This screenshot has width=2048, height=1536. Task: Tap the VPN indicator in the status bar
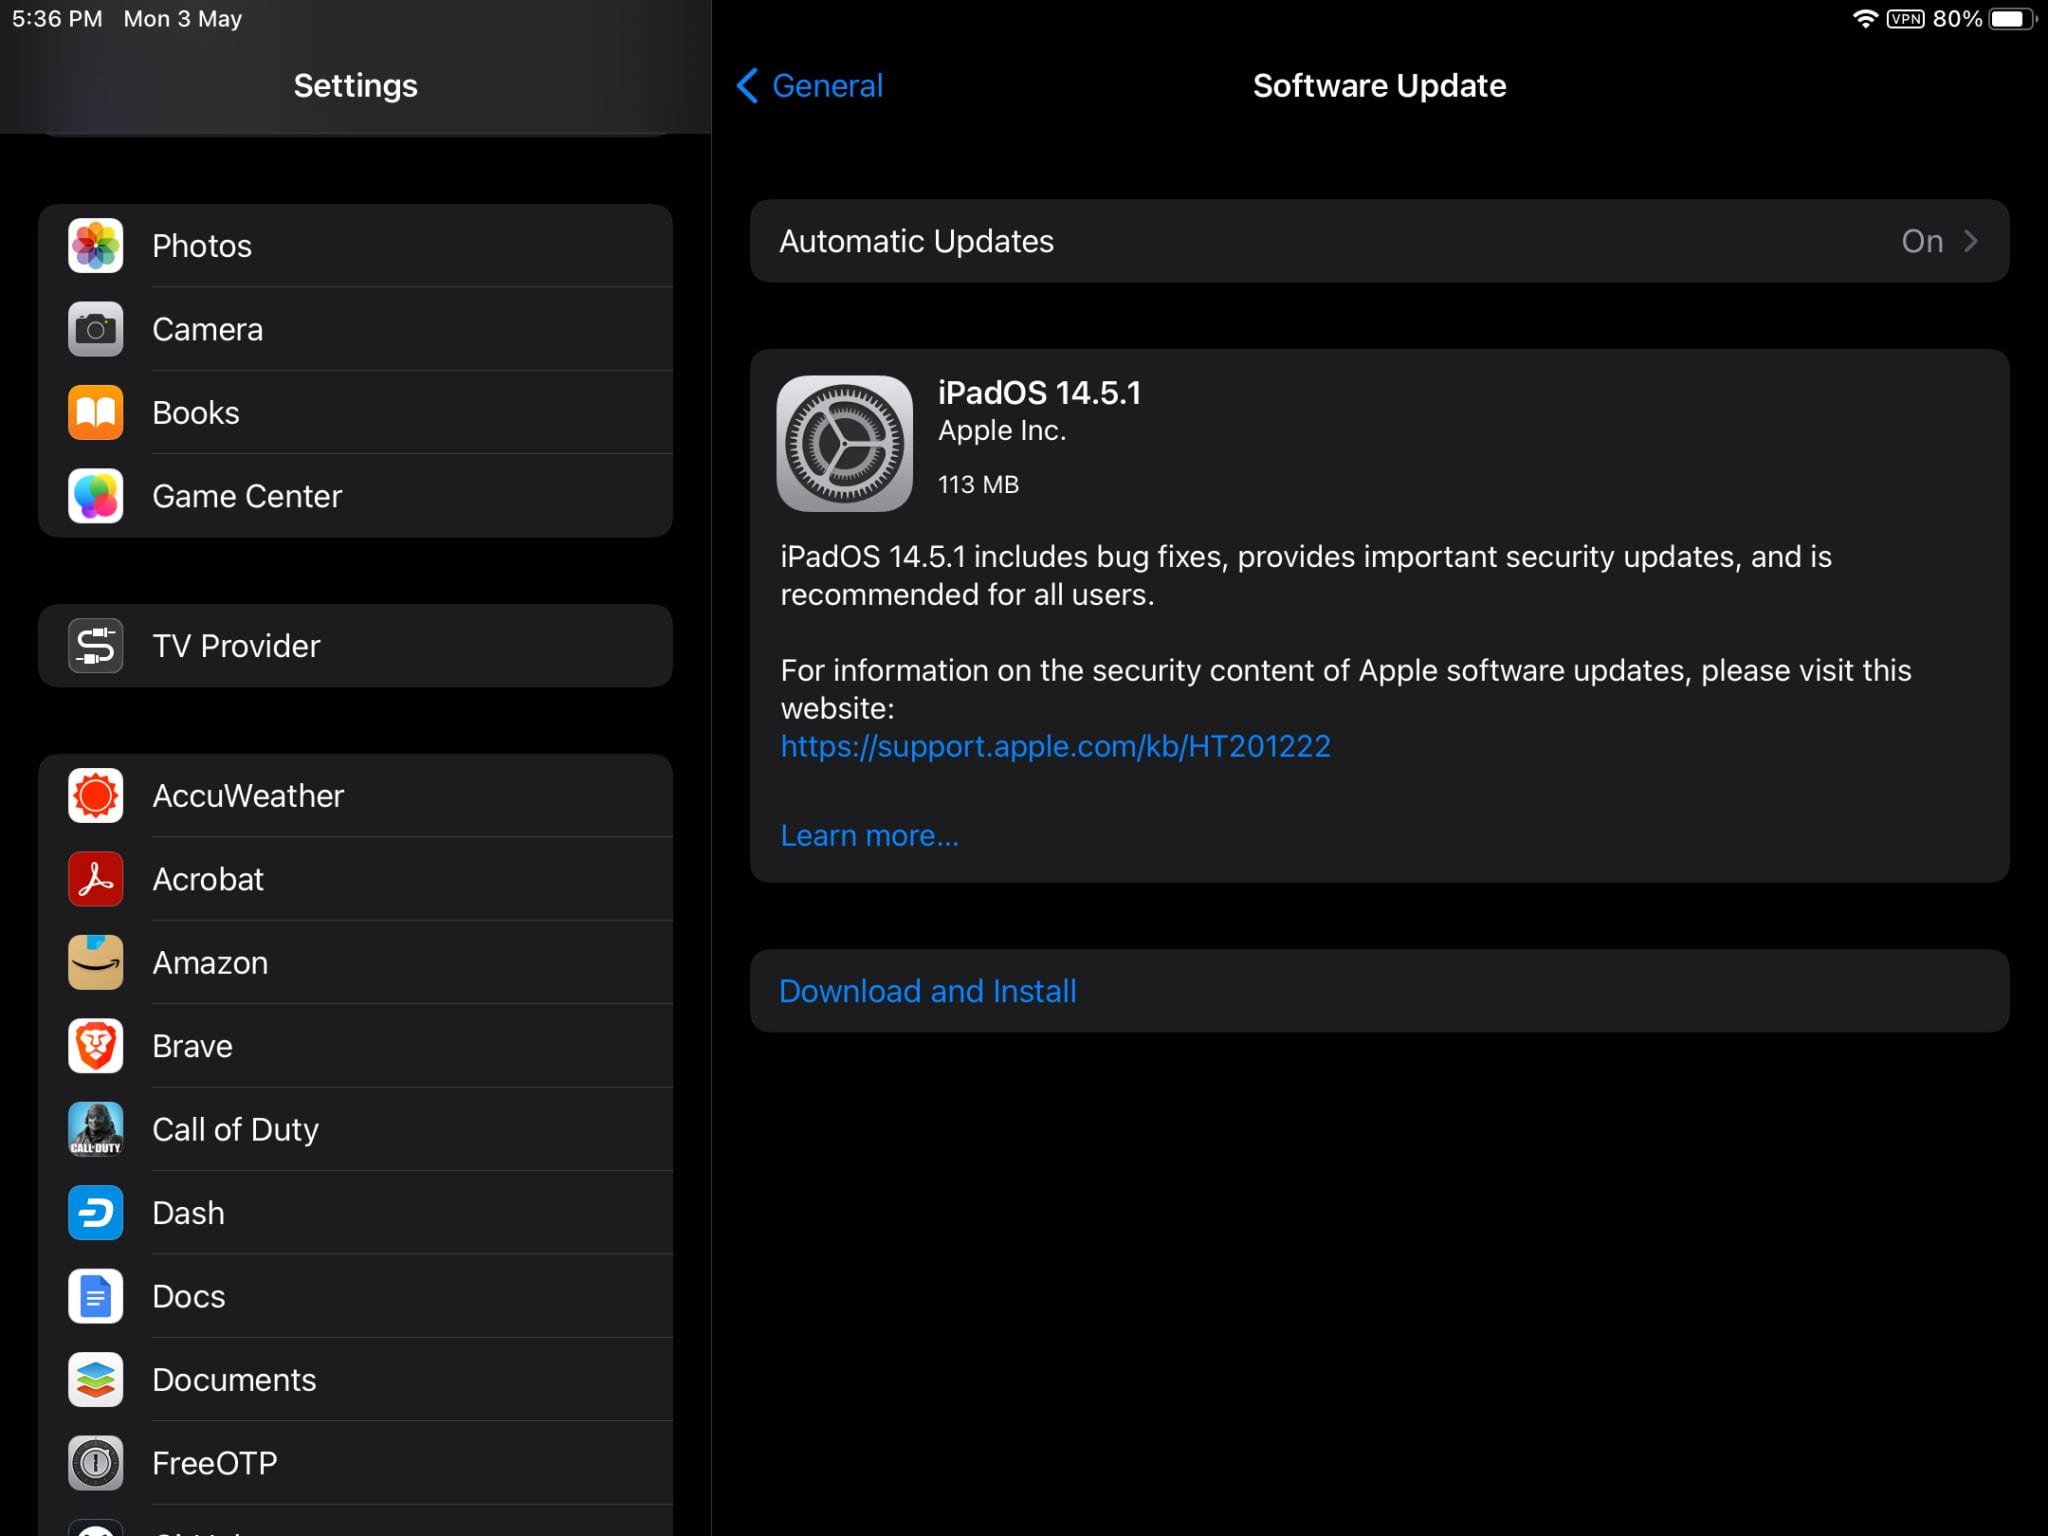pos(1906,18)
